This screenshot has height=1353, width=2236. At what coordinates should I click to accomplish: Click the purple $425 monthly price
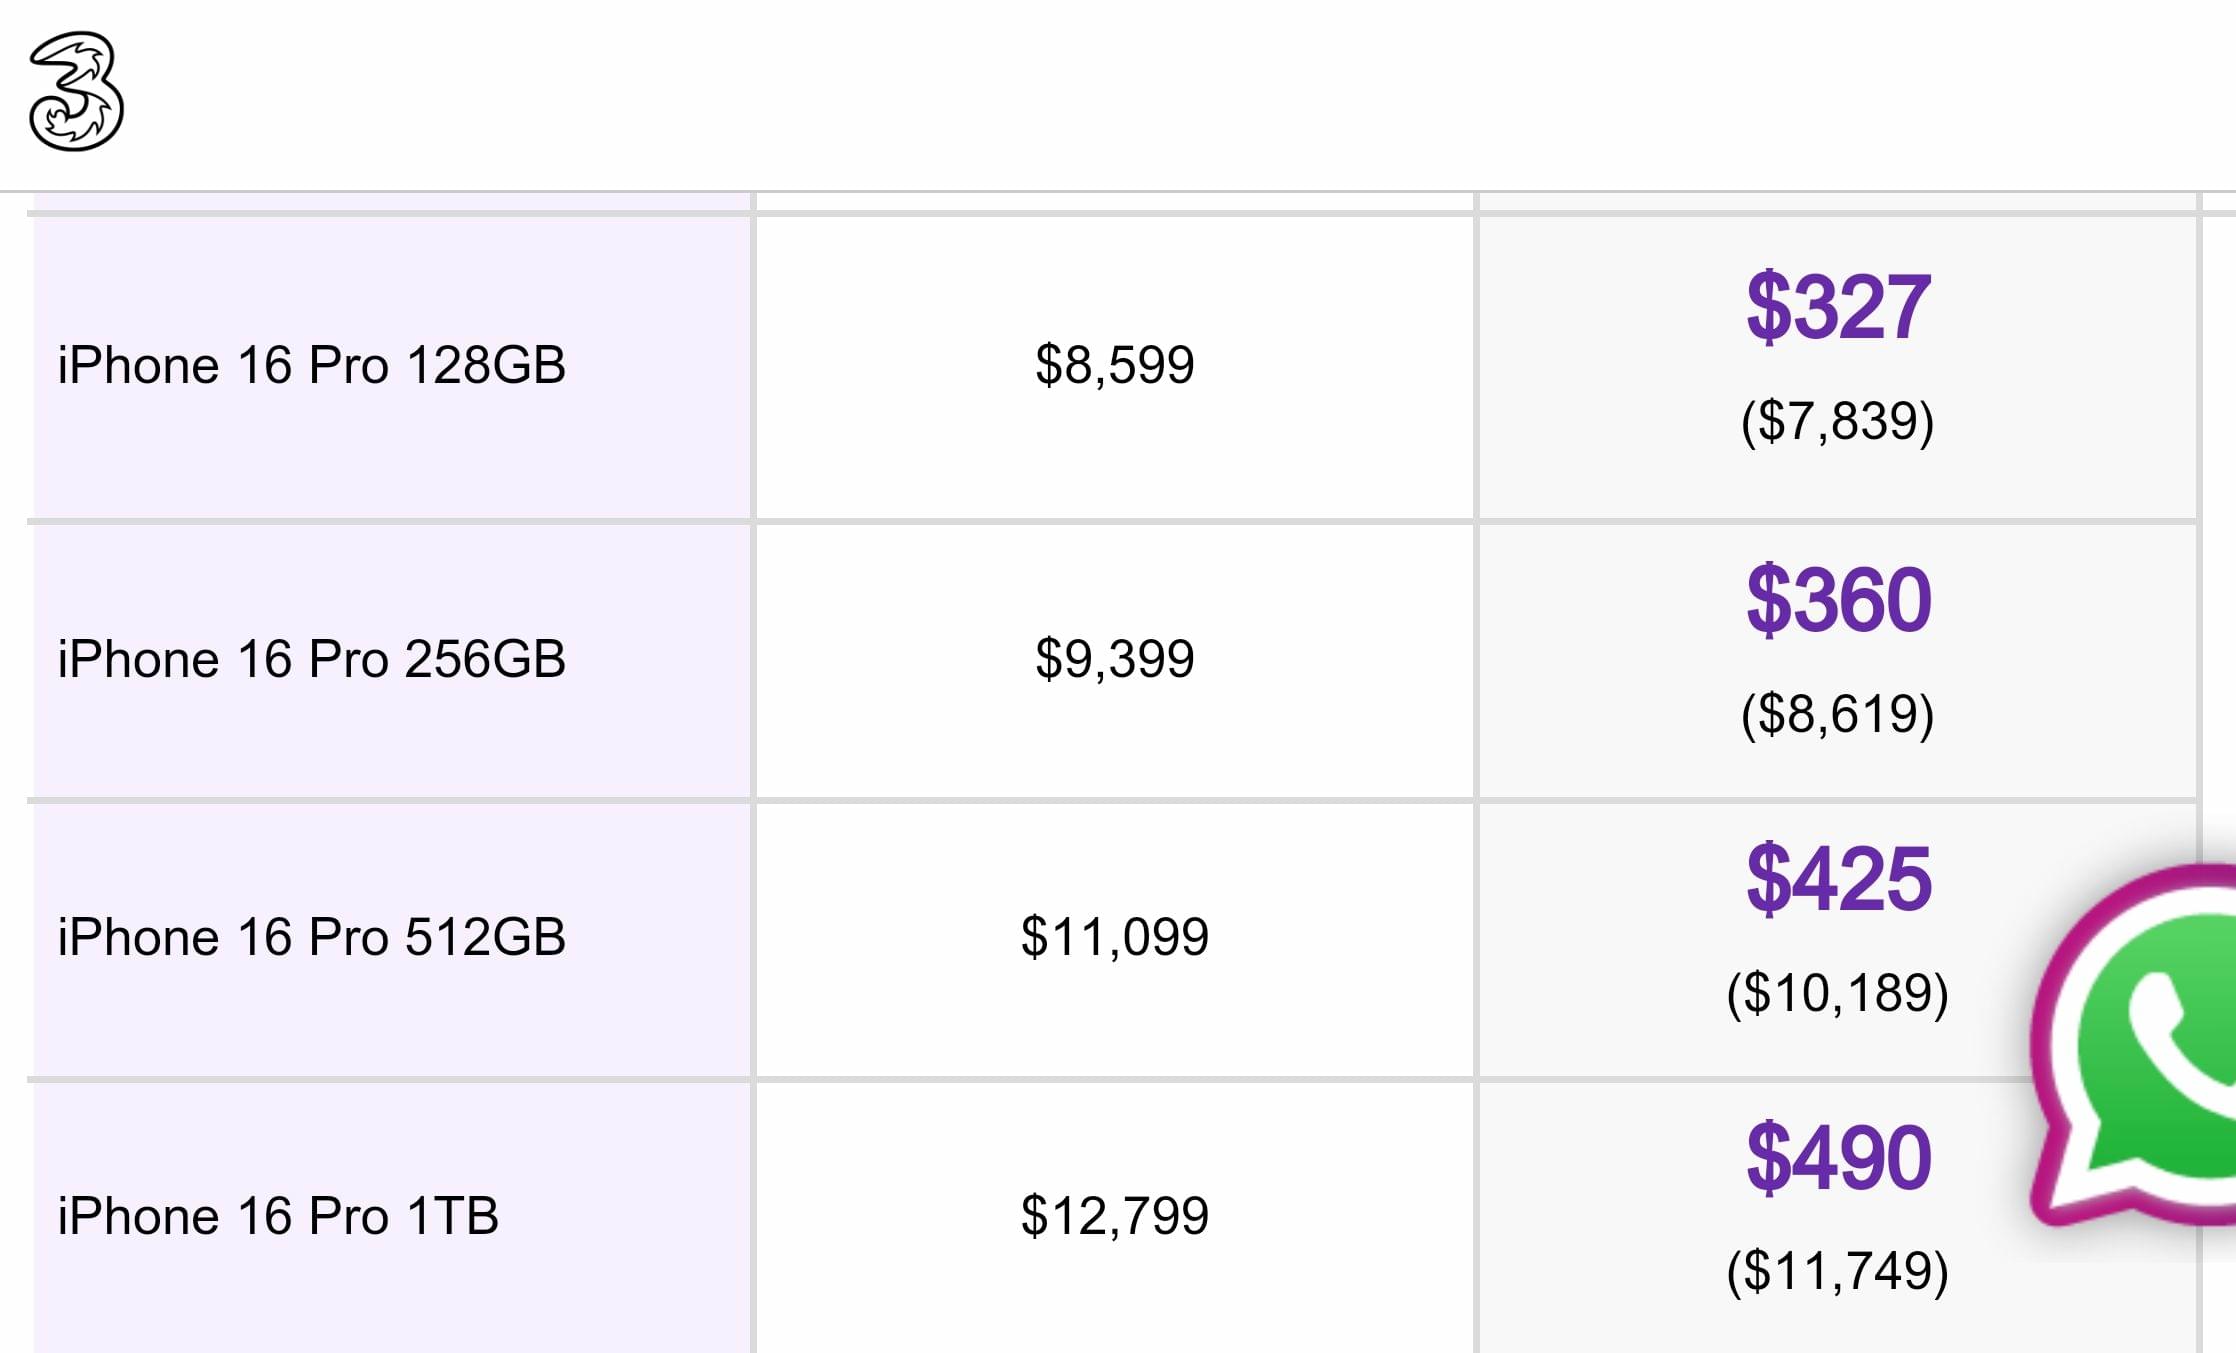click(1838, 879)
